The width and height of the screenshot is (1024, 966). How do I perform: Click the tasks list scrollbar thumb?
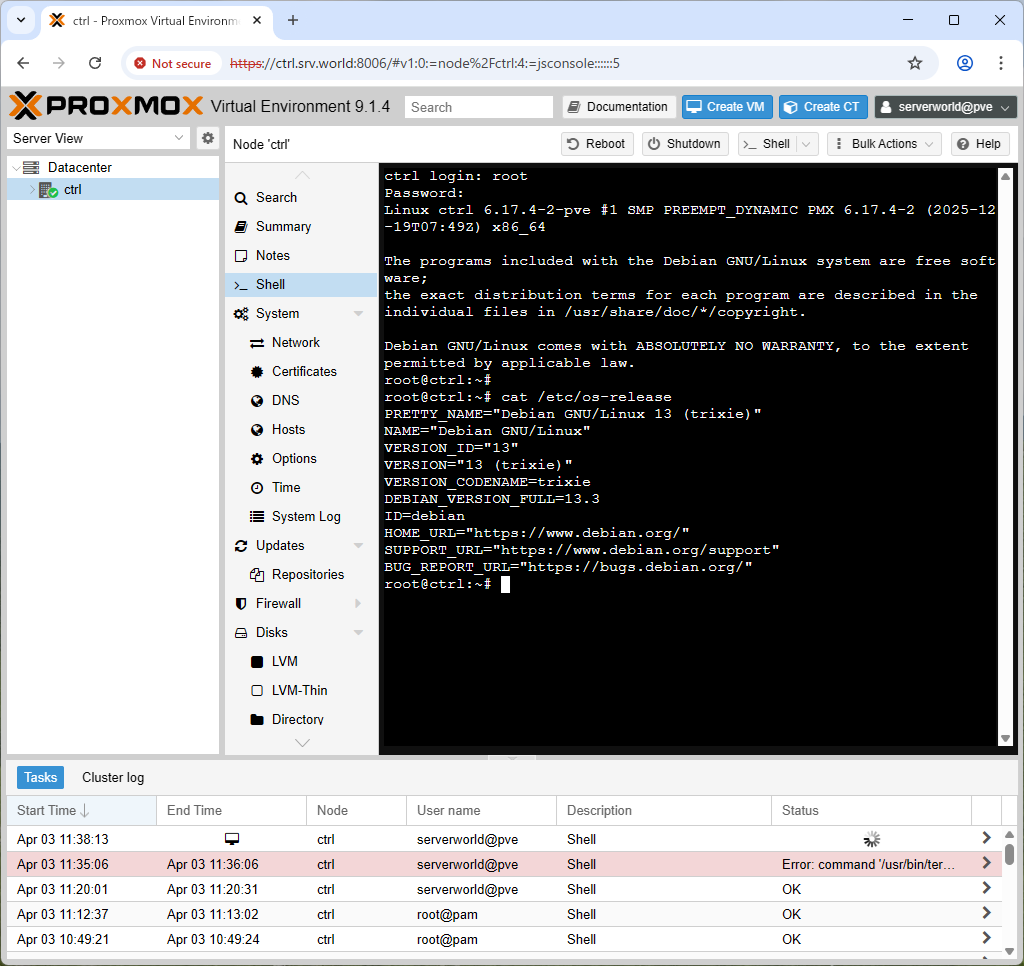click(x=1009, y=854)
